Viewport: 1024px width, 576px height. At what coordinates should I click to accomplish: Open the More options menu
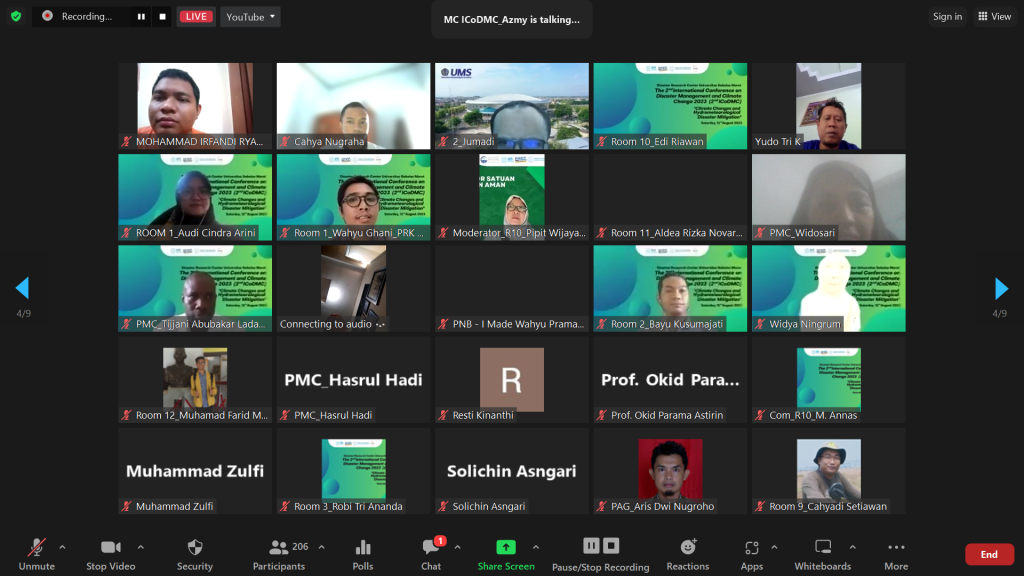(896, 553)
